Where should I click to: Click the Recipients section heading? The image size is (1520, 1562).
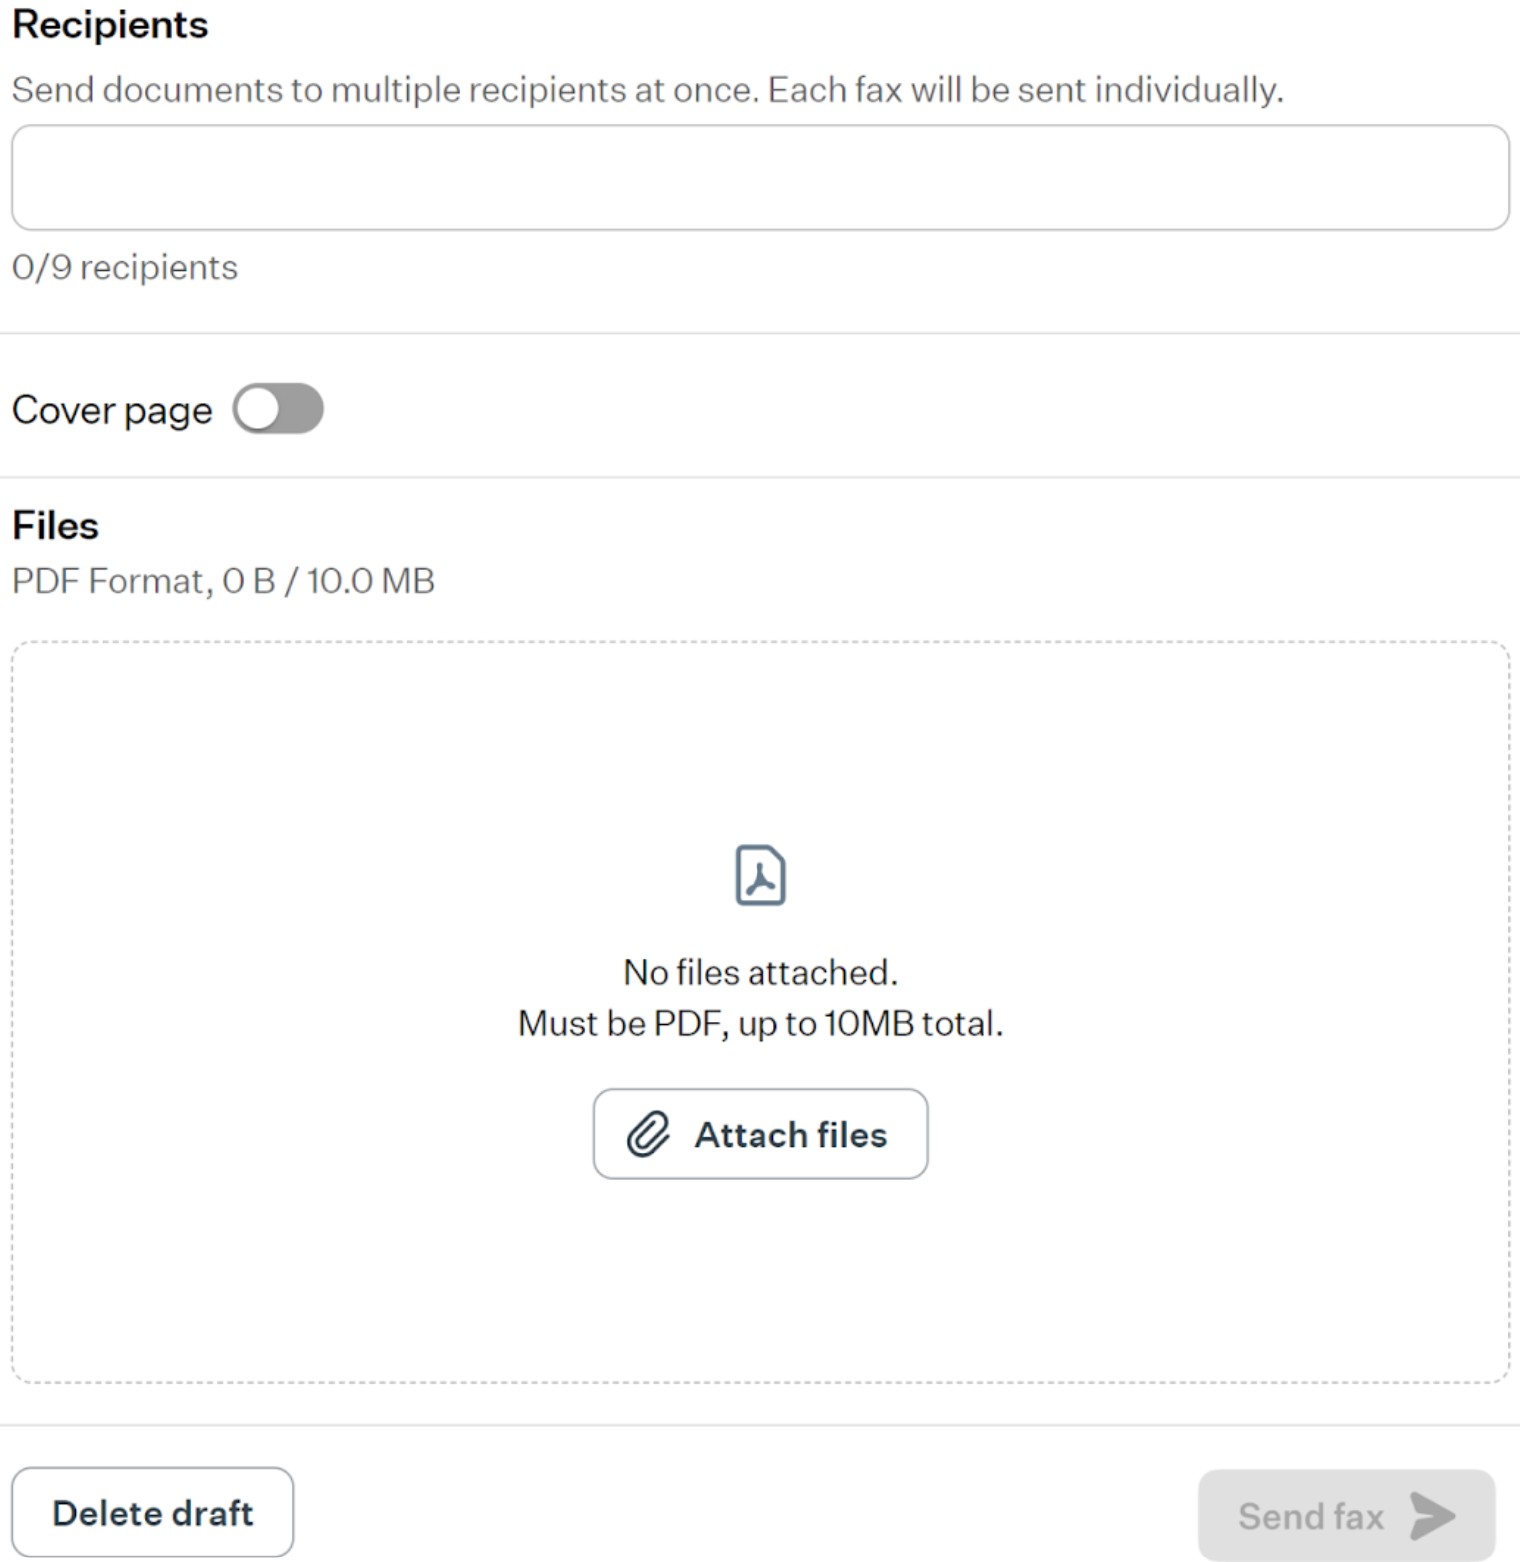pos(110,25)
